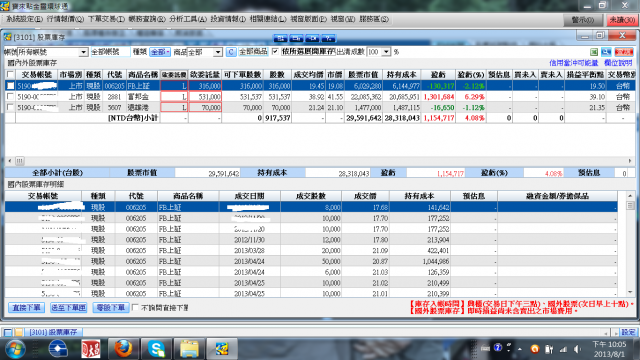Toggle the 依所選開庫存 checkbox
Screen dimensions: 640x360
coord(275,51)
